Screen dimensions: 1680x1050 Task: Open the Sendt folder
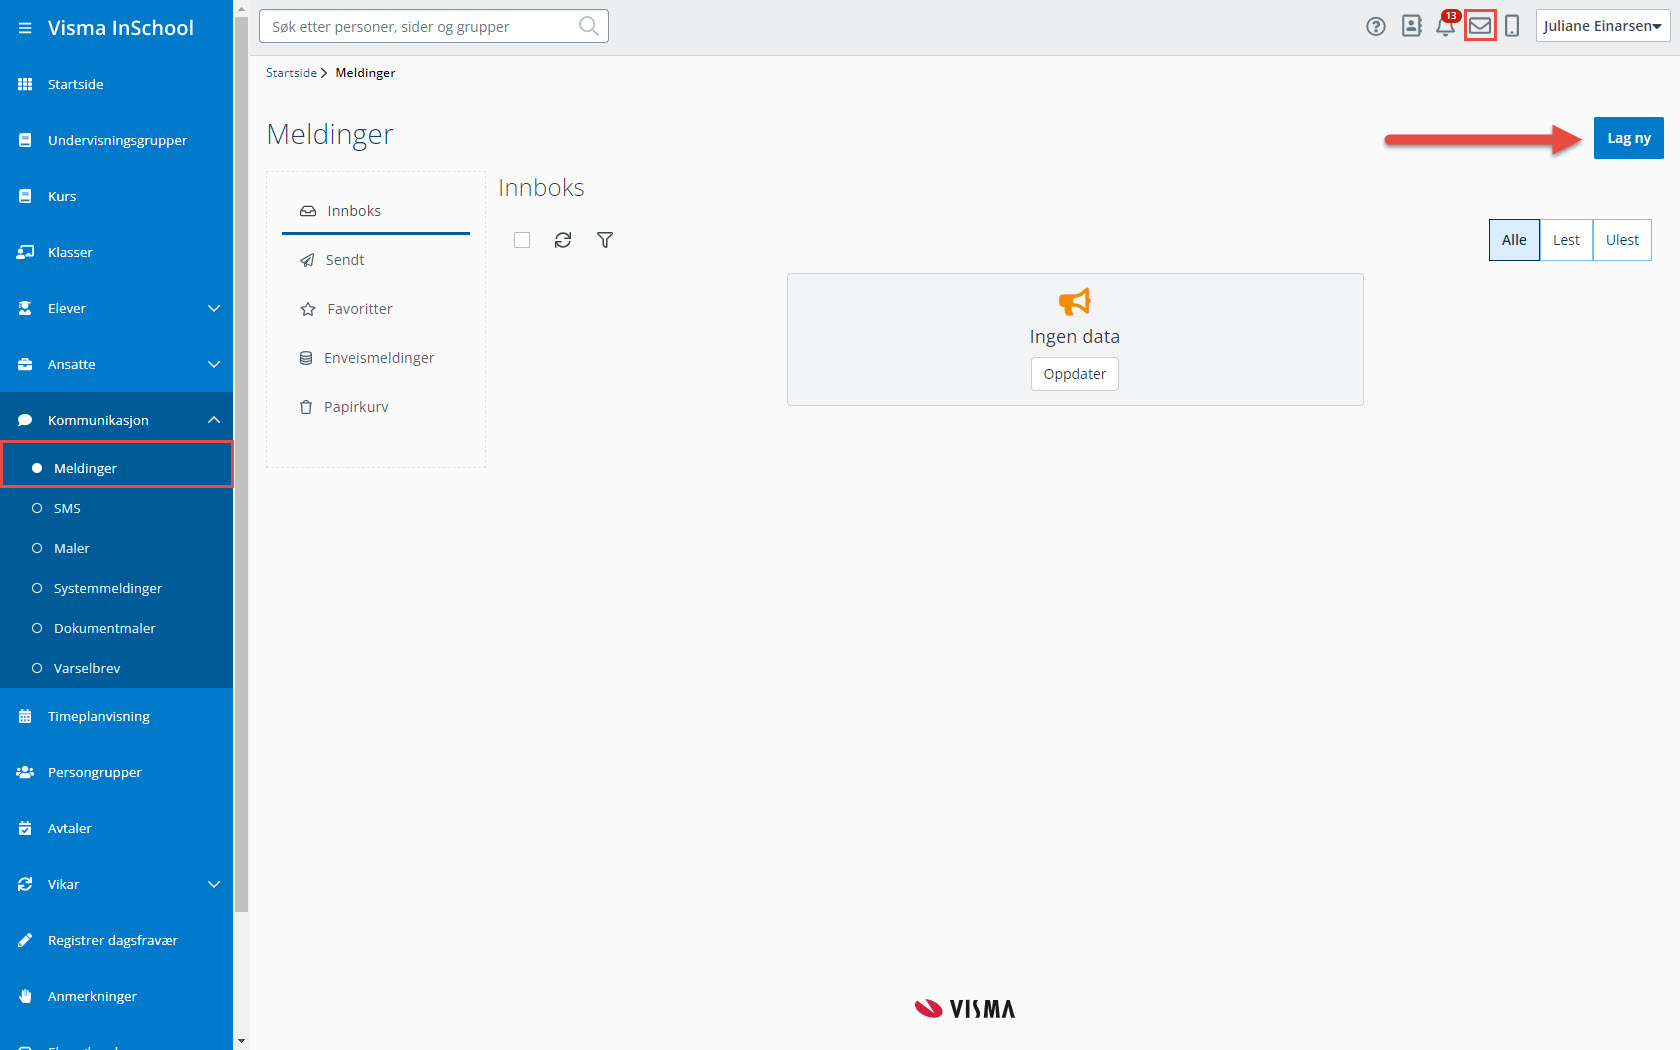[345, 260]
